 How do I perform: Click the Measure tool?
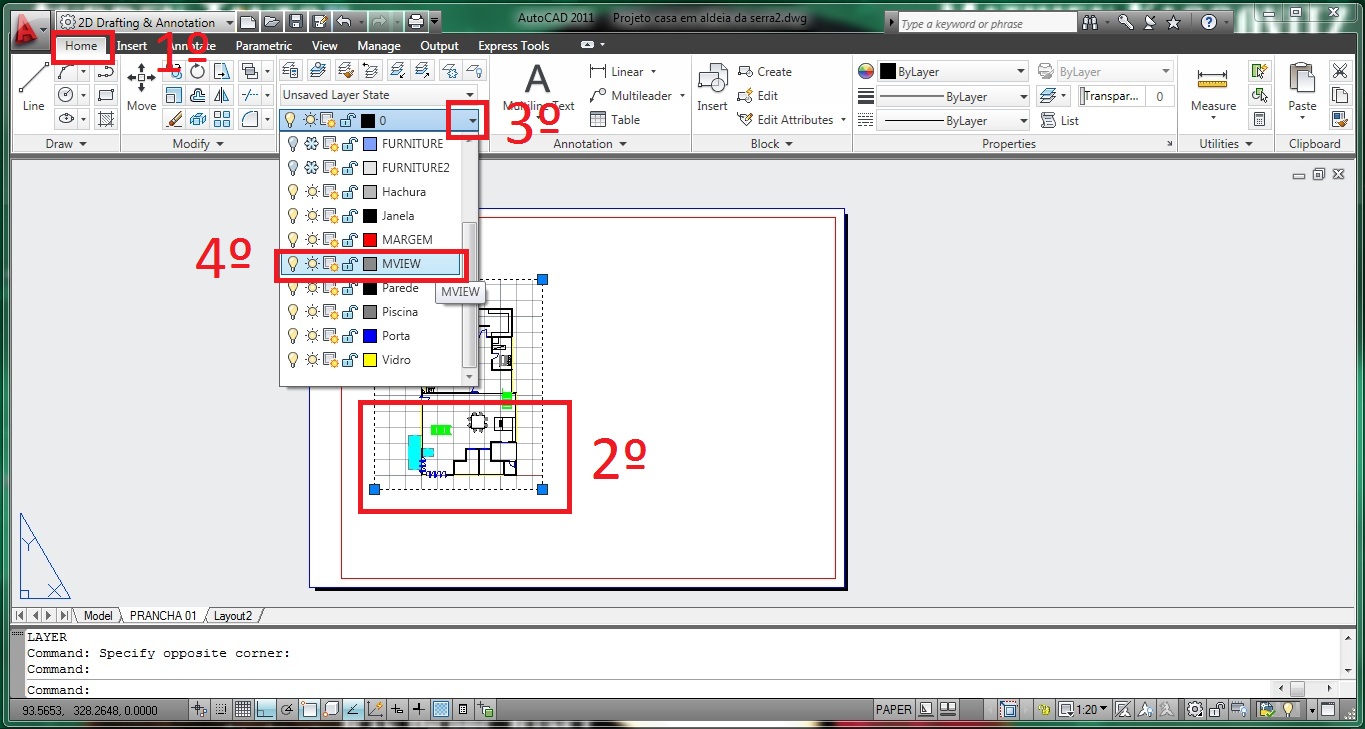1212,92
